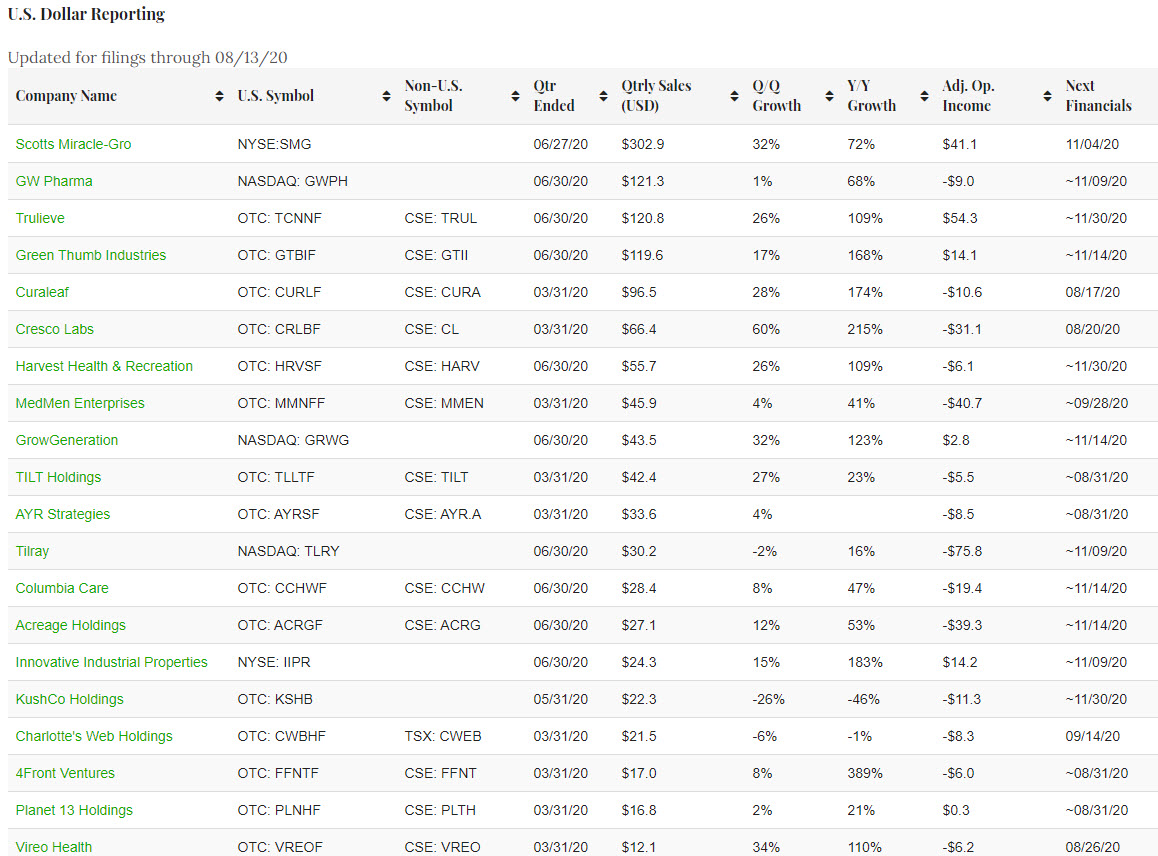
Task: Open the Curaleaf link
Action: click(x=42, y=292)
